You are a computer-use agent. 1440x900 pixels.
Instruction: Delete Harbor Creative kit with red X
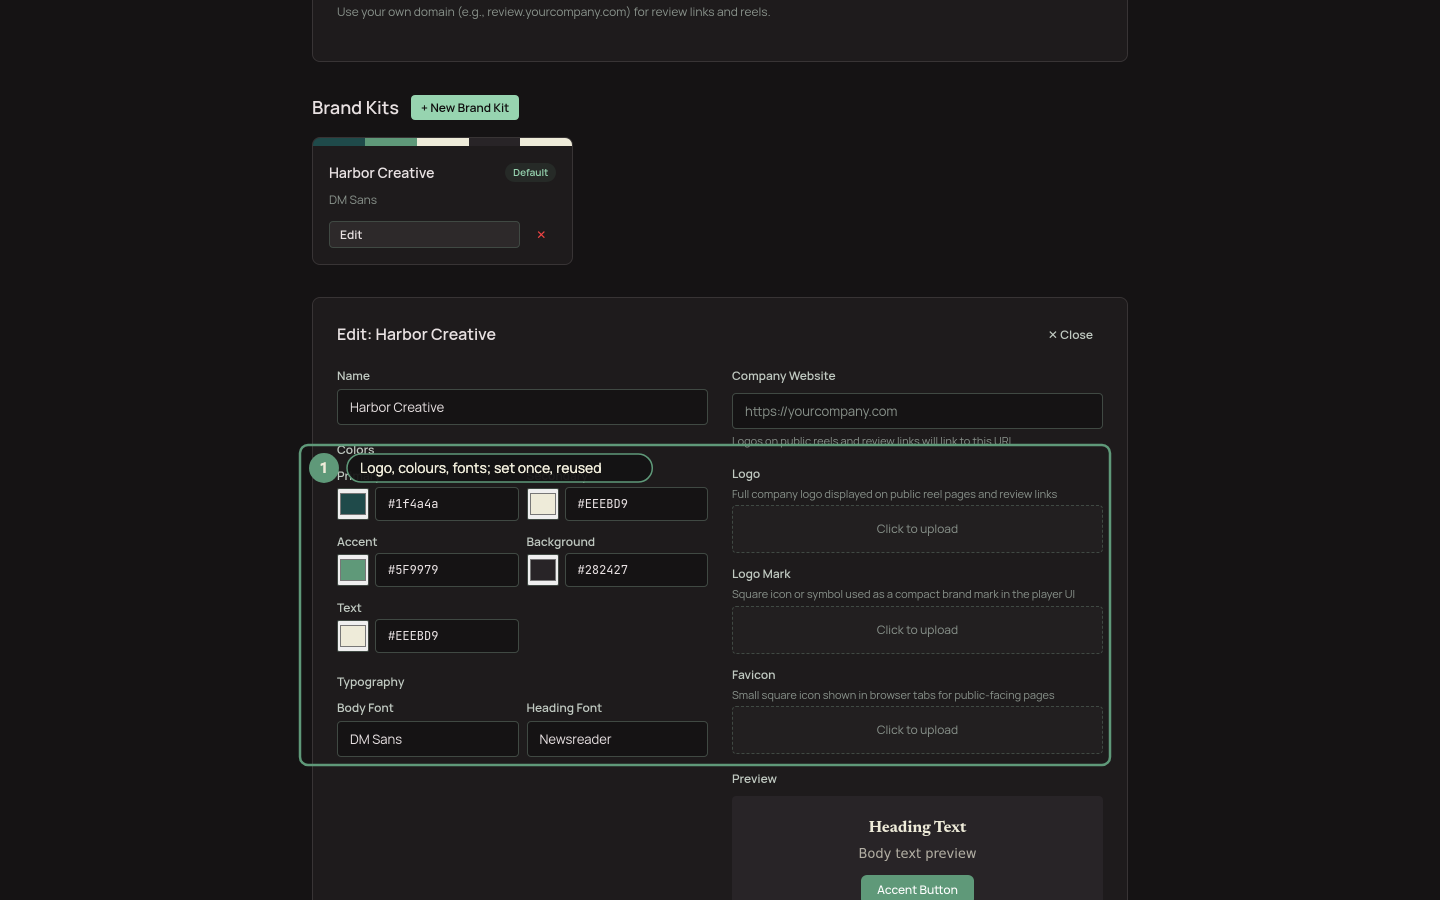click(541, 235)
